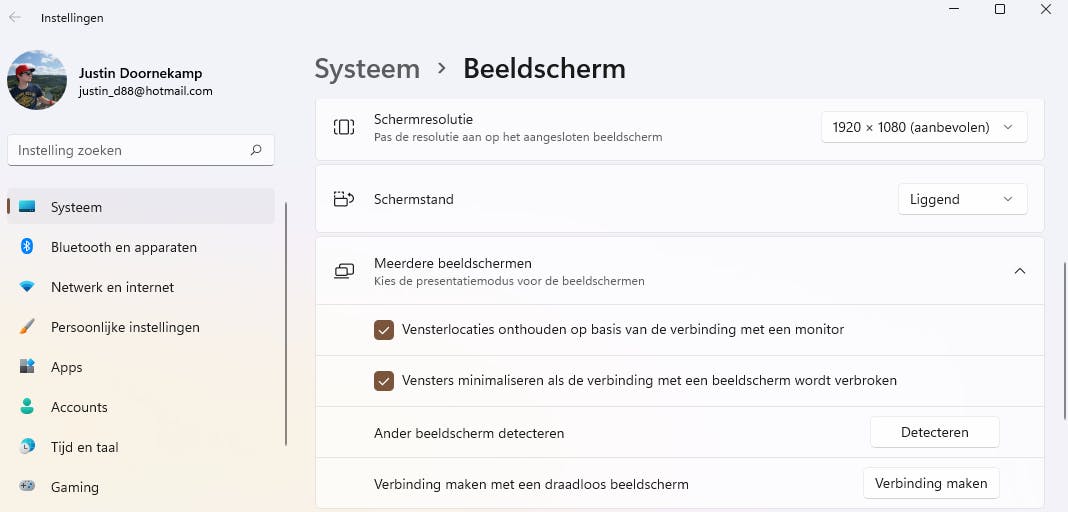1068x512 pixels.
Task: Click the Verbinding maken button
Action: (930, 483)
